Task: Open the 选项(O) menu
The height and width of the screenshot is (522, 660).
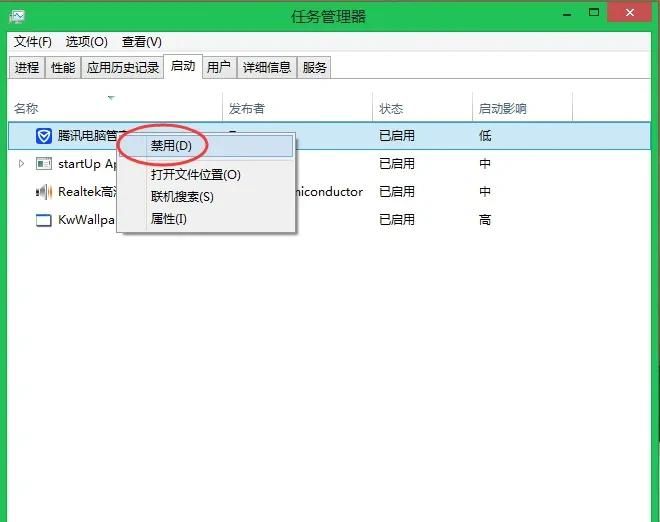Action: 87,42
